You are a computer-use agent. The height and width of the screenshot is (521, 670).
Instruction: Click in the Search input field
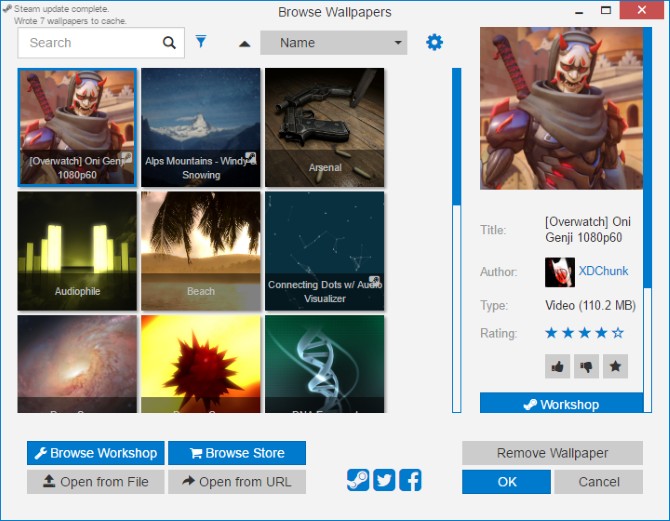[x=90, y=43]
